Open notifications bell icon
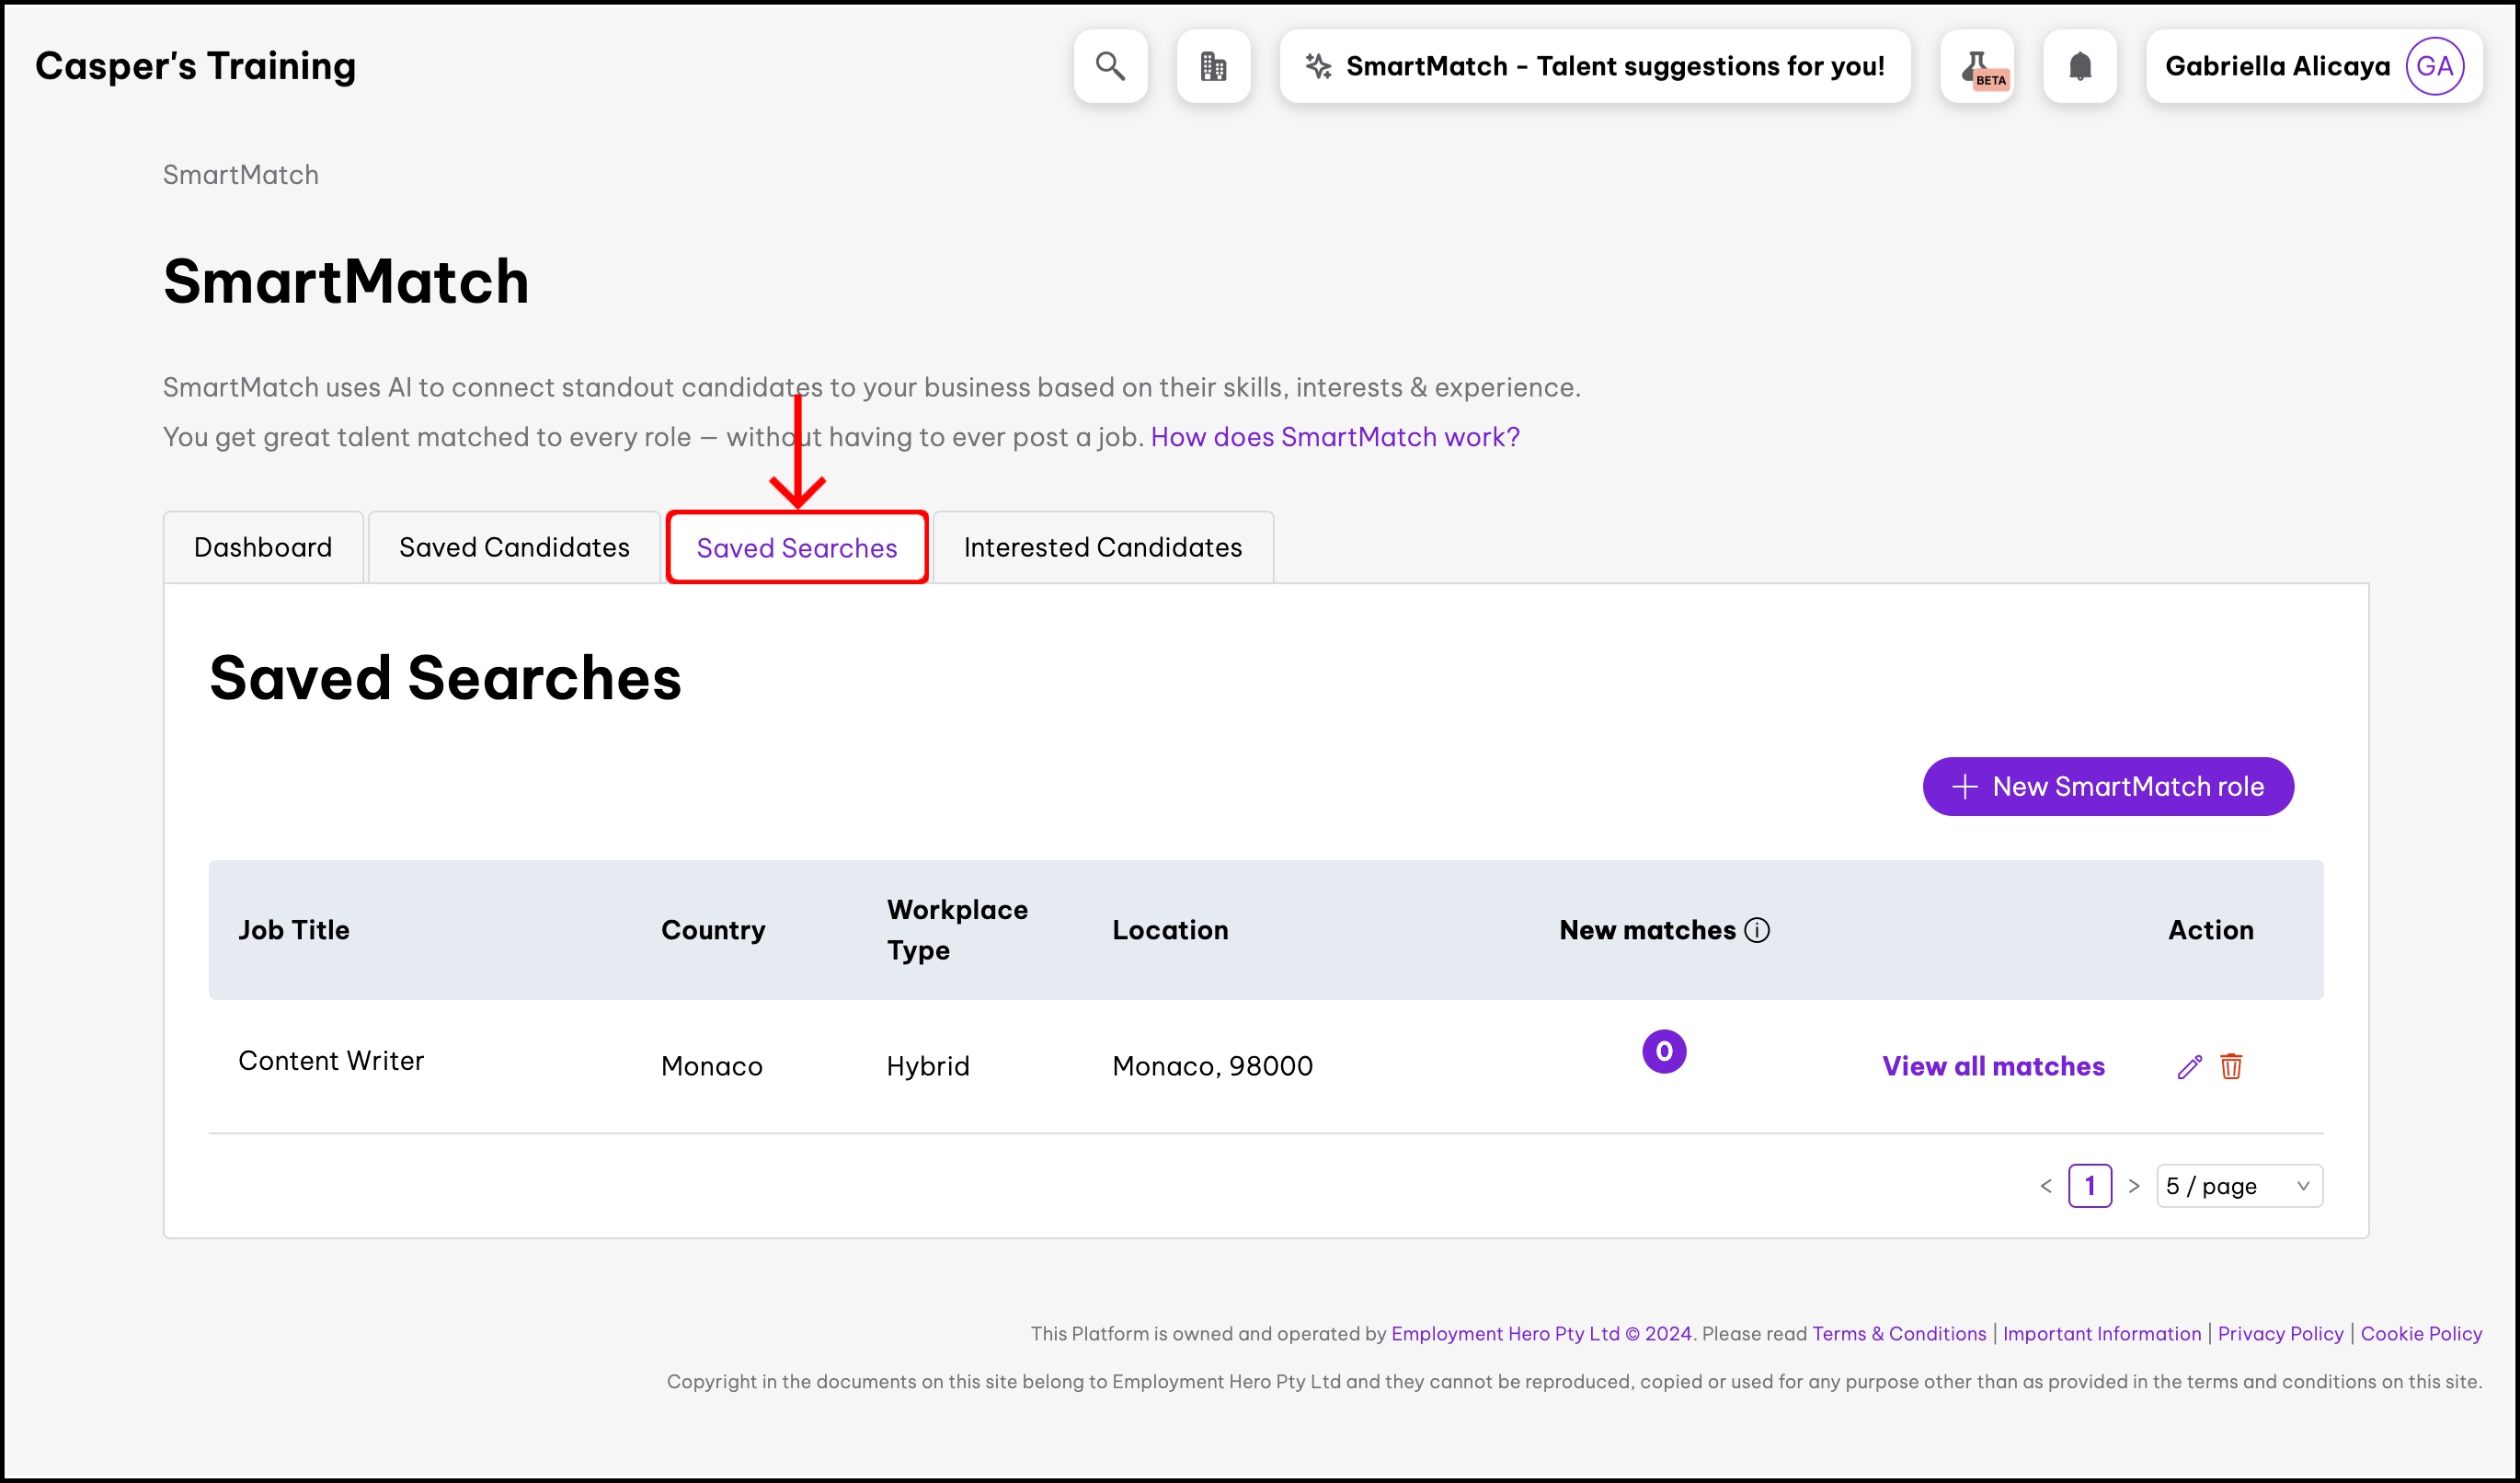Image resolution: width=2520 pixels, height=1483 pixels. (x=2080, y=66)
